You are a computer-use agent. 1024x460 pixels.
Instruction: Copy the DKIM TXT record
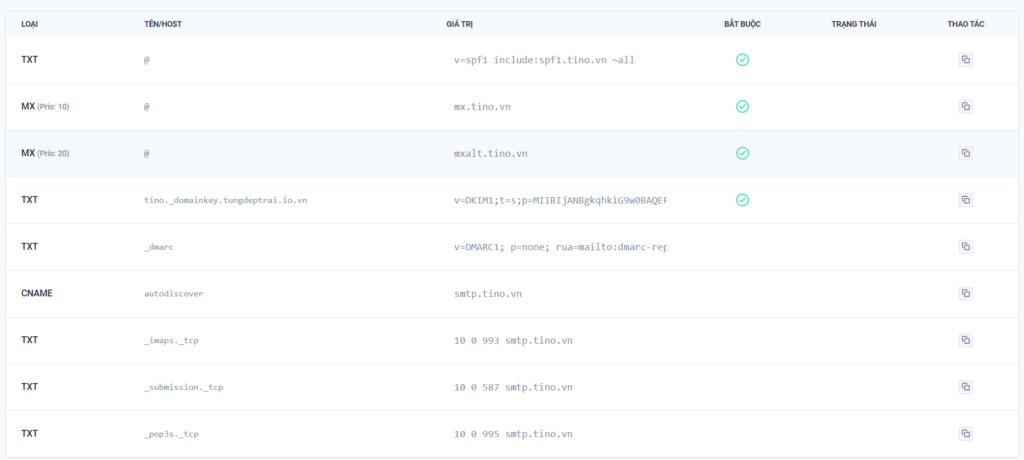(965, 200)
